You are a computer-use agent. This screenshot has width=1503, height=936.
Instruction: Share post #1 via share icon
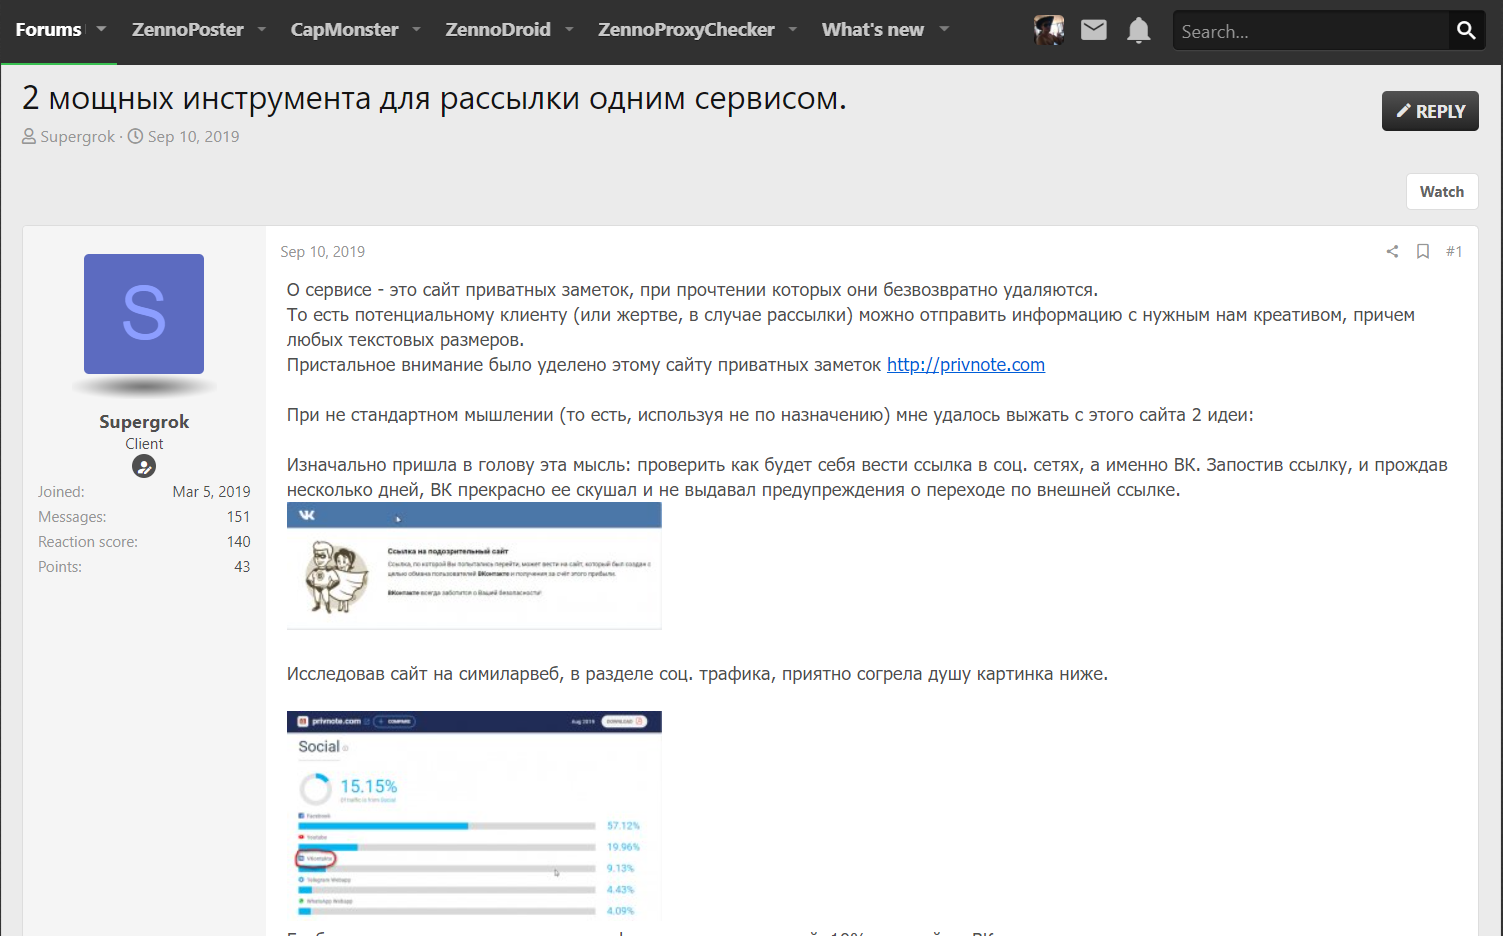tap(1392, 252)
